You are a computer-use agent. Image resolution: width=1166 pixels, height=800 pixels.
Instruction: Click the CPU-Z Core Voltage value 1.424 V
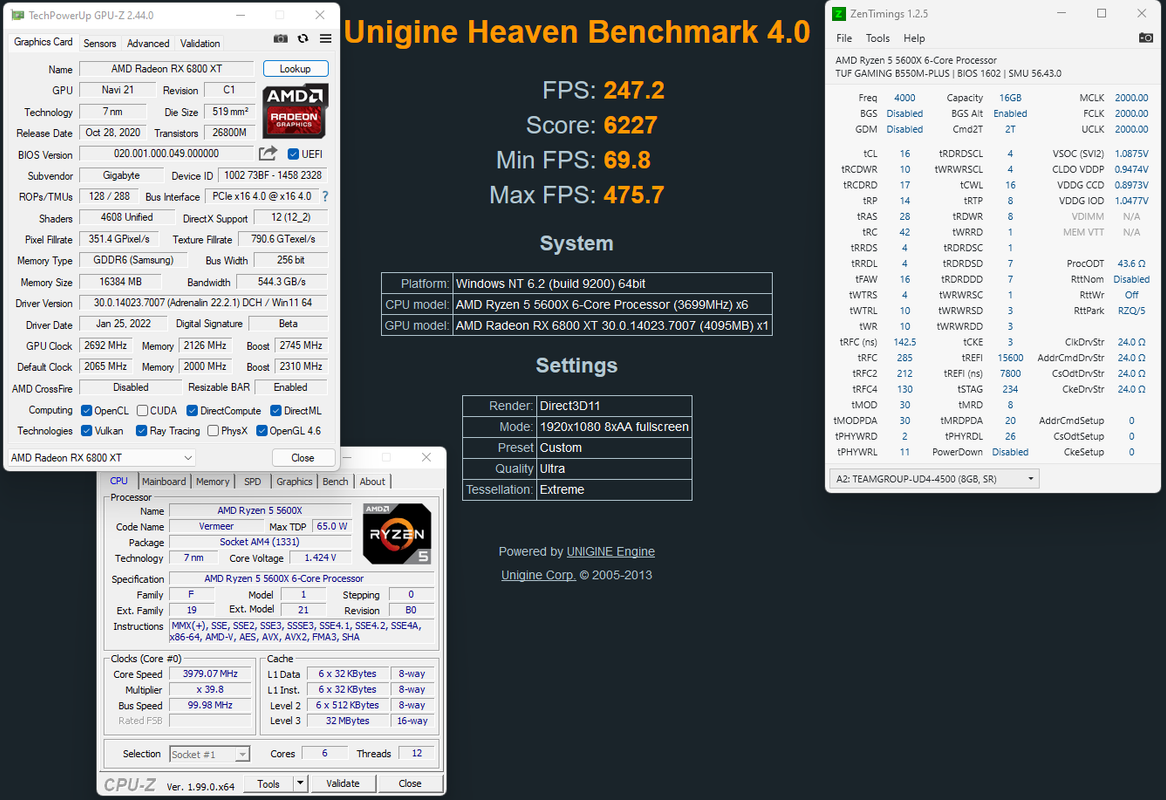pyautogui.click(x=320, y=558)
